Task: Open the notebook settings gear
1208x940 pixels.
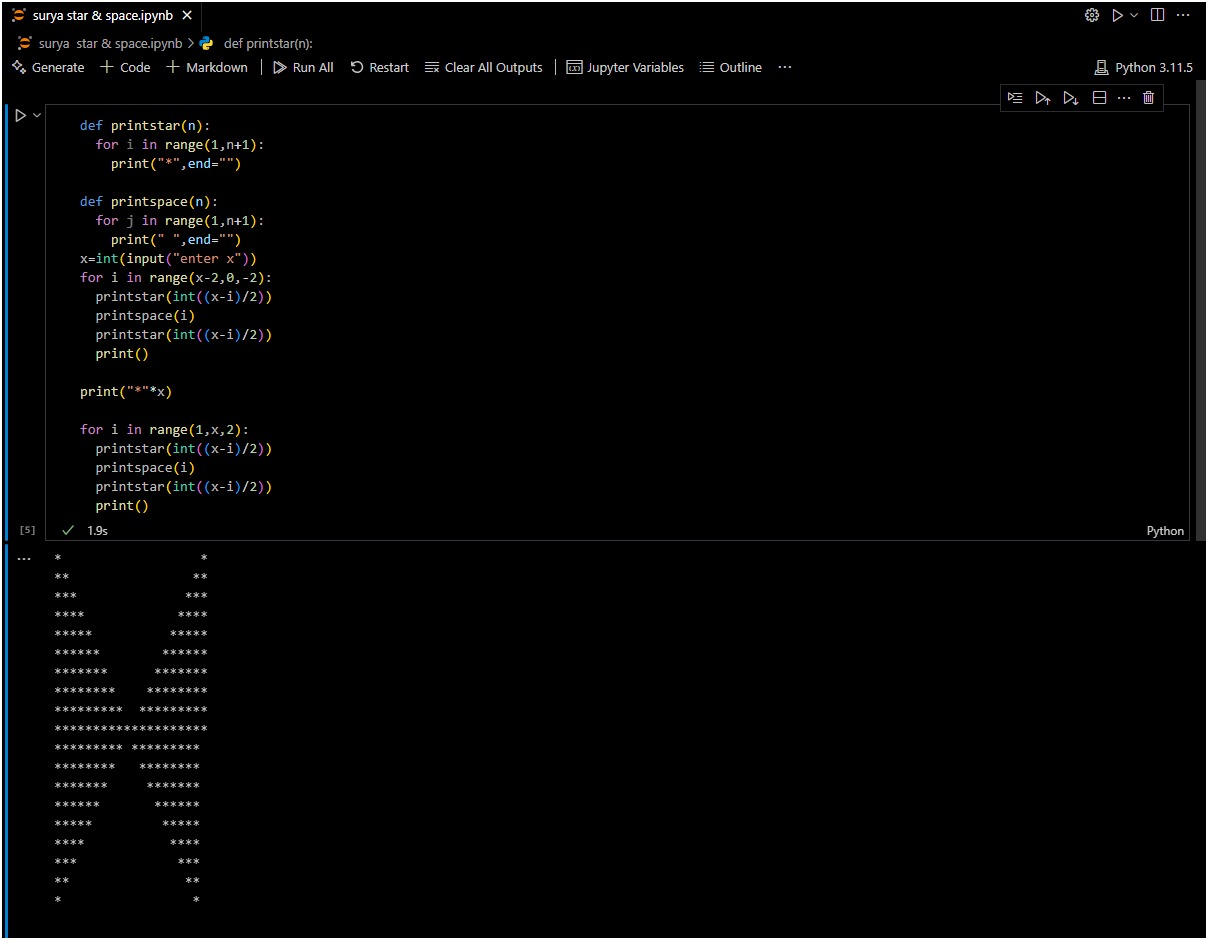Action: [1092, 15]
